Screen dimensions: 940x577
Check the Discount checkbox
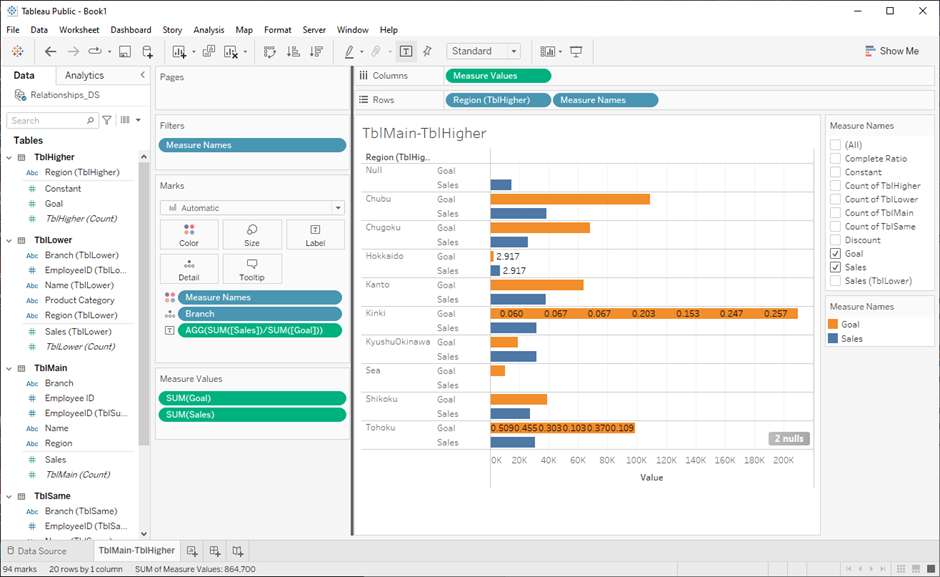pyautogui.click(x=835, y=240)
